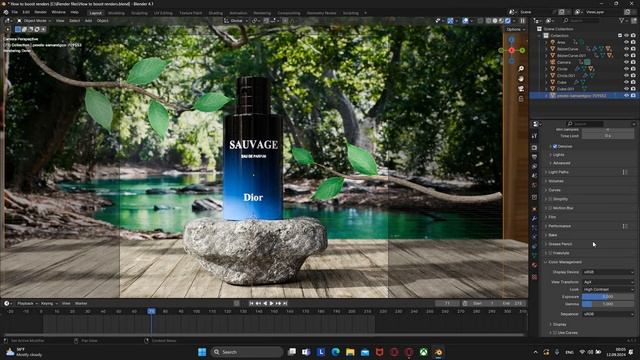Click the Exposure slider
This screenshot has width=640, height=360.
point(608,297)
